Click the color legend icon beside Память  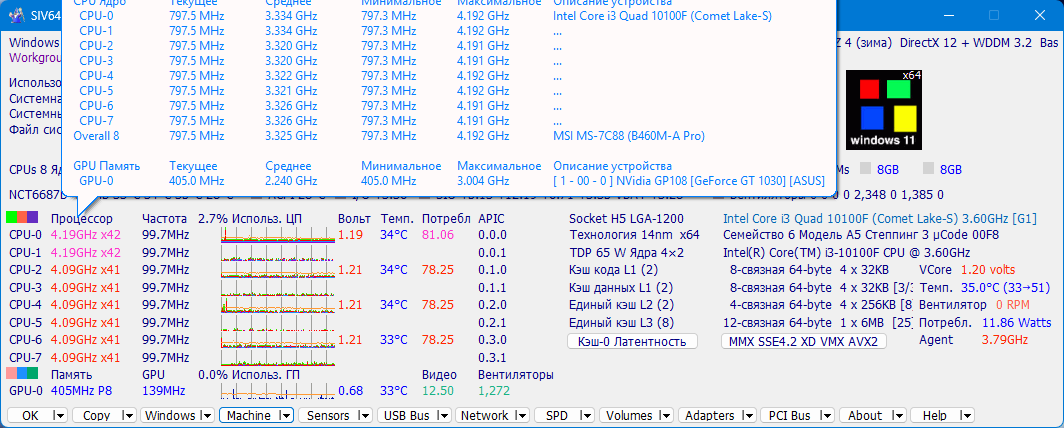tap(22, 373)
